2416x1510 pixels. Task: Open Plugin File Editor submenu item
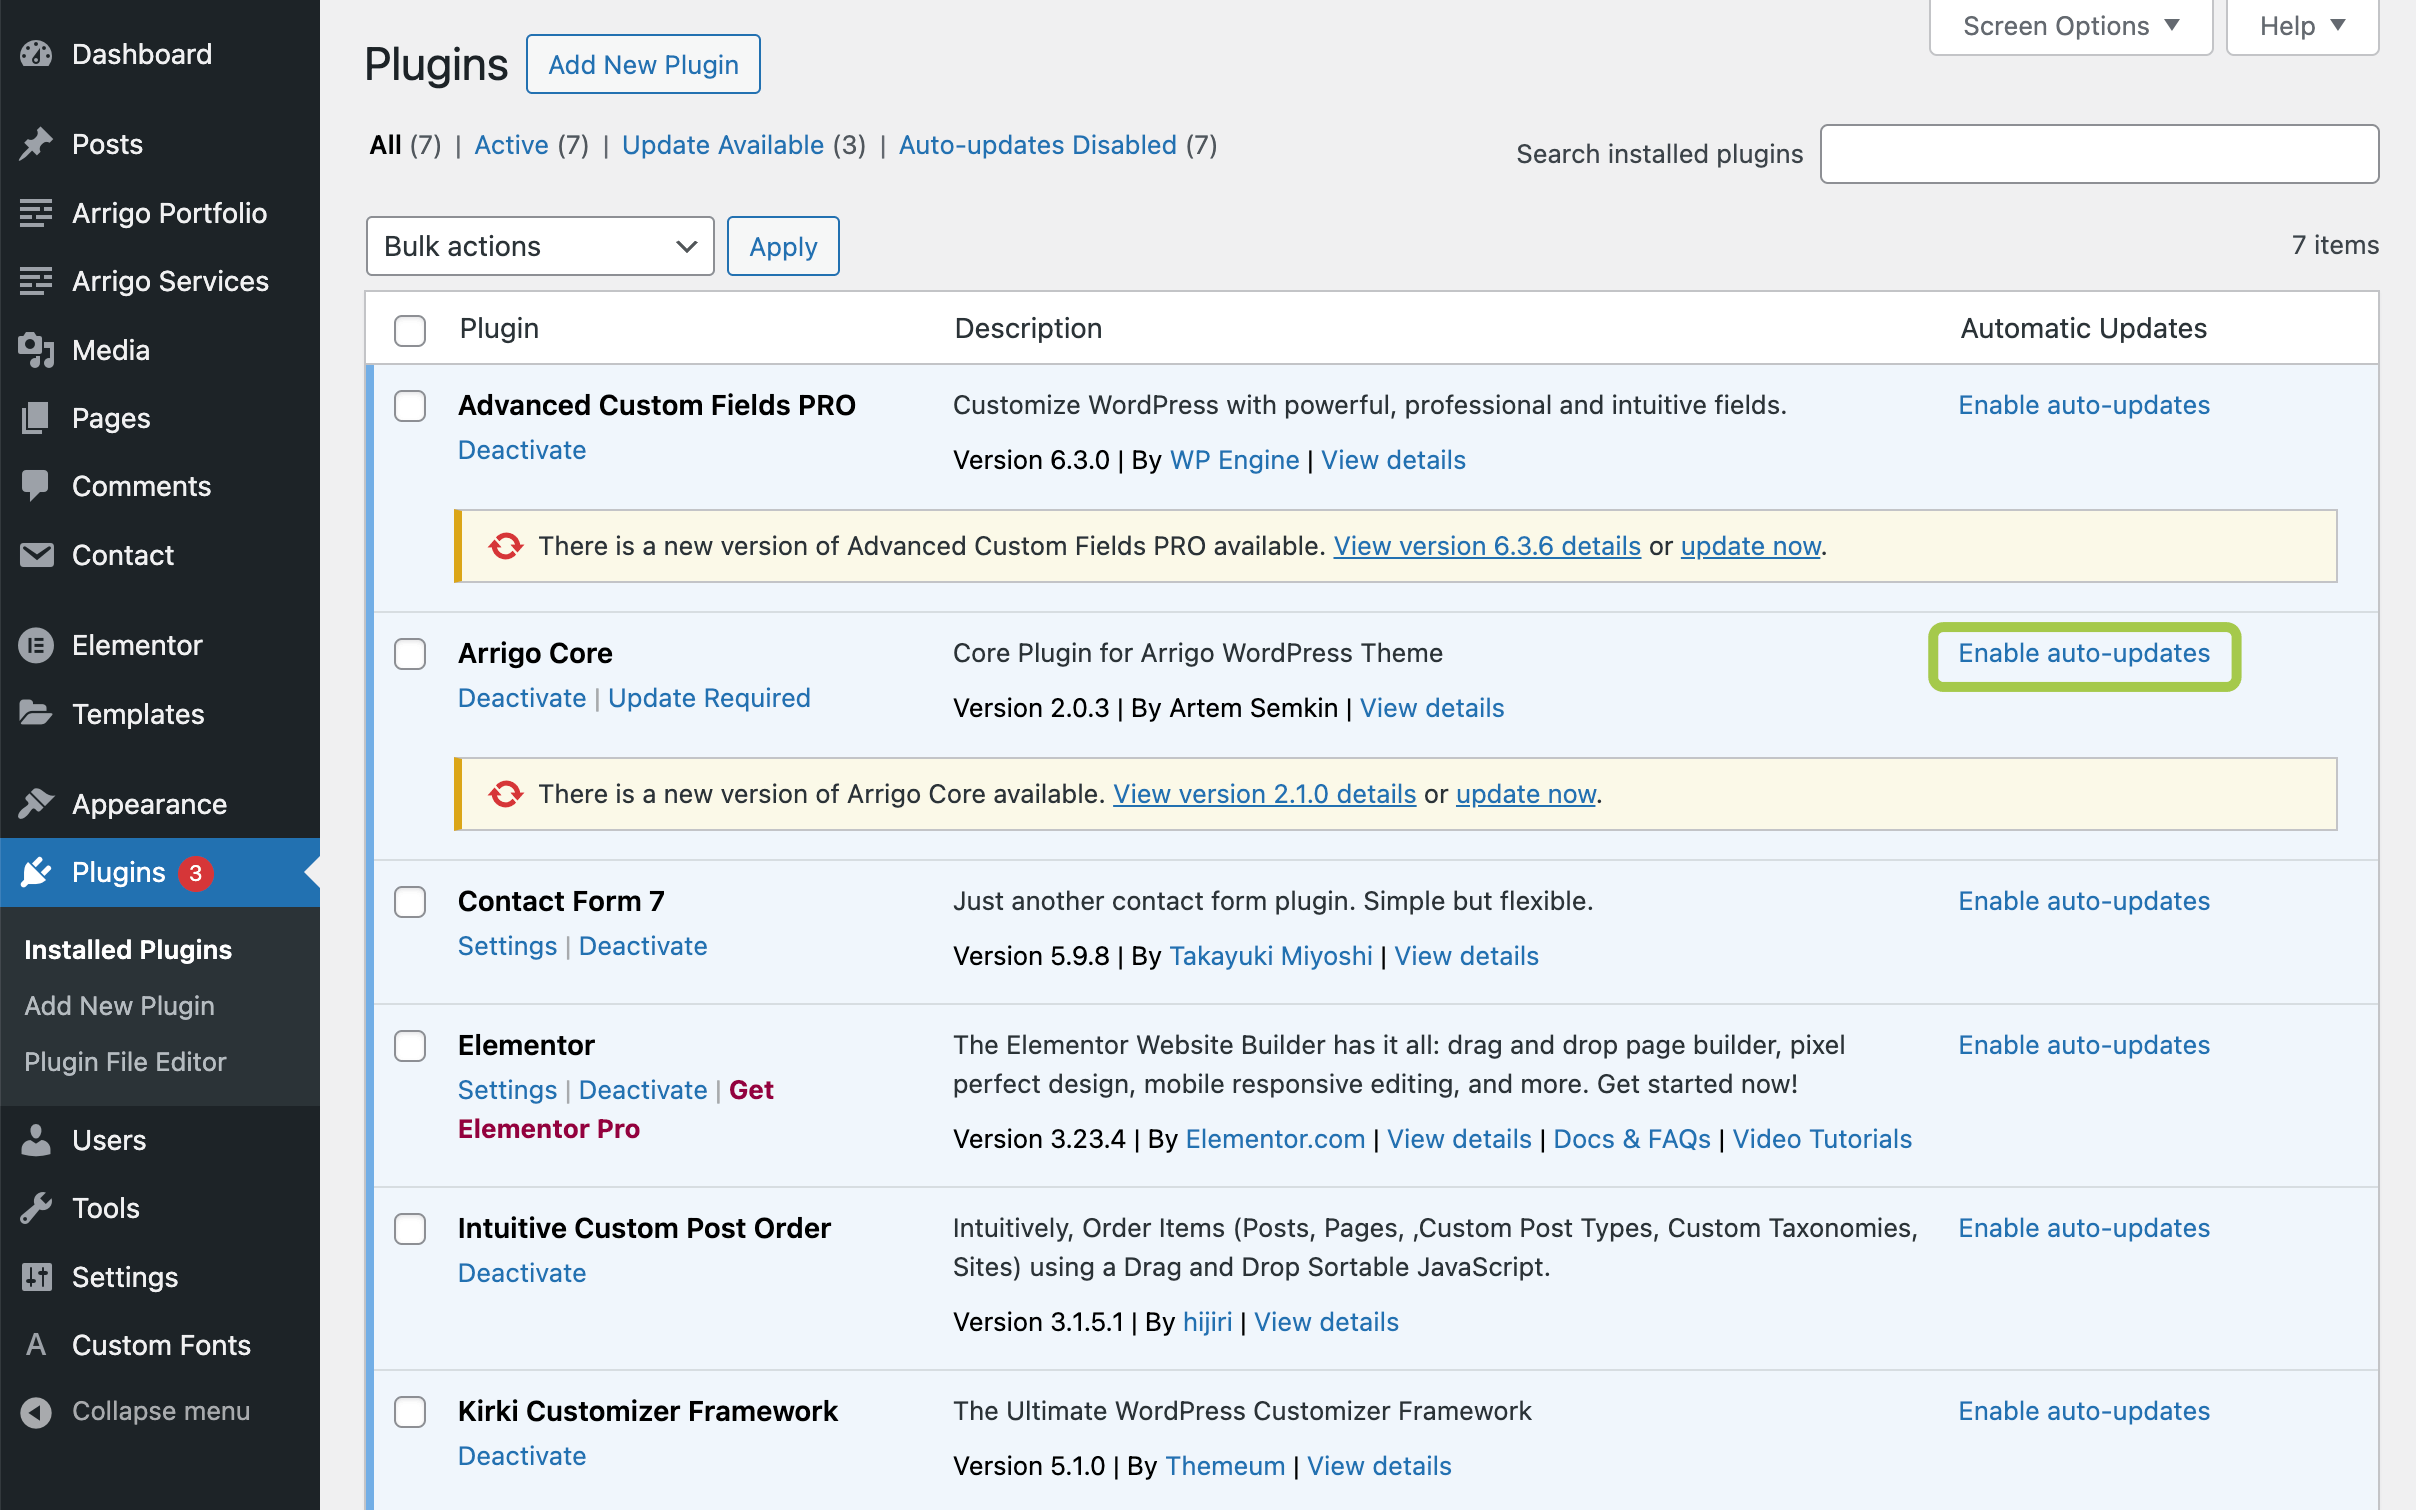(125, 1062)
